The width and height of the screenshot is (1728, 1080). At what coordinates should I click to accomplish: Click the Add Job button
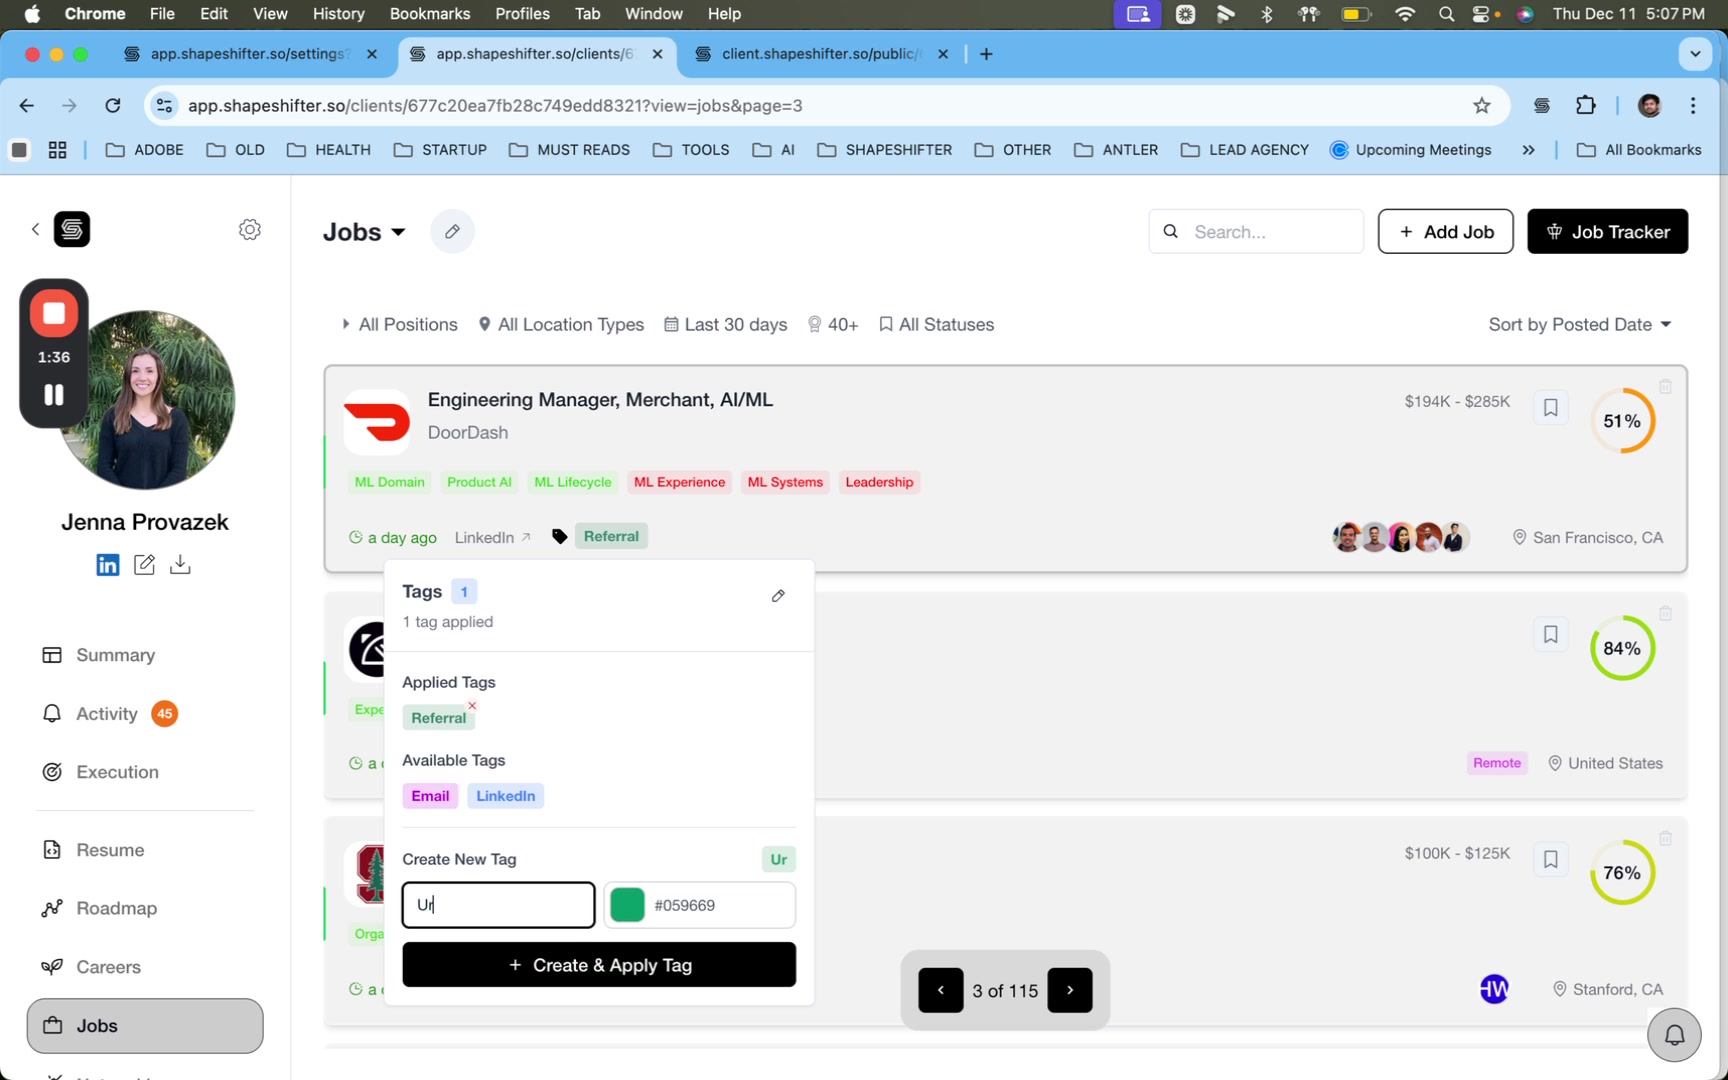[1445, 231]
